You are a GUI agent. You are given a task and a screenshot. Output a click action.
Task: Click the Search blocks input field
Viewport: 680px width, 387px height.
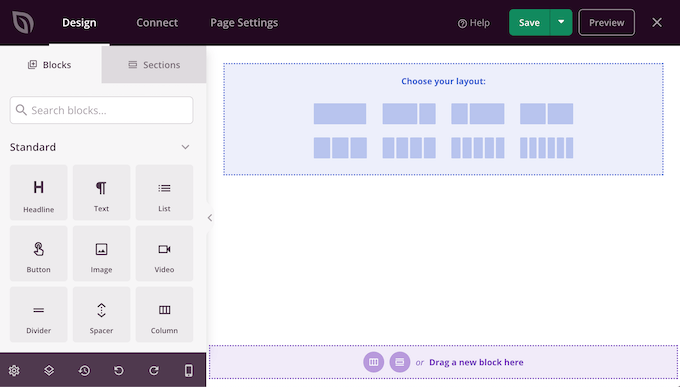(x=101, y=110)
